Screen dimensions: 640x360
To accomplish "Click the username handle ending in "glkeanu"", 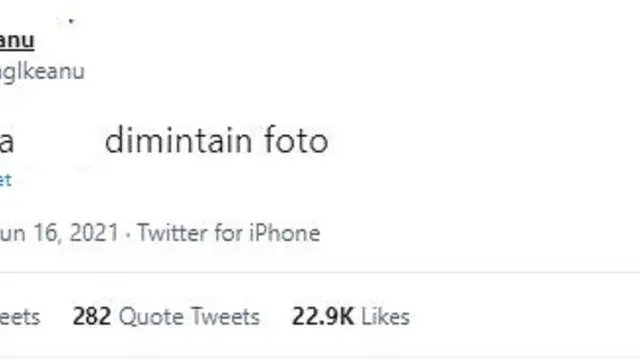I will point(42,71).
